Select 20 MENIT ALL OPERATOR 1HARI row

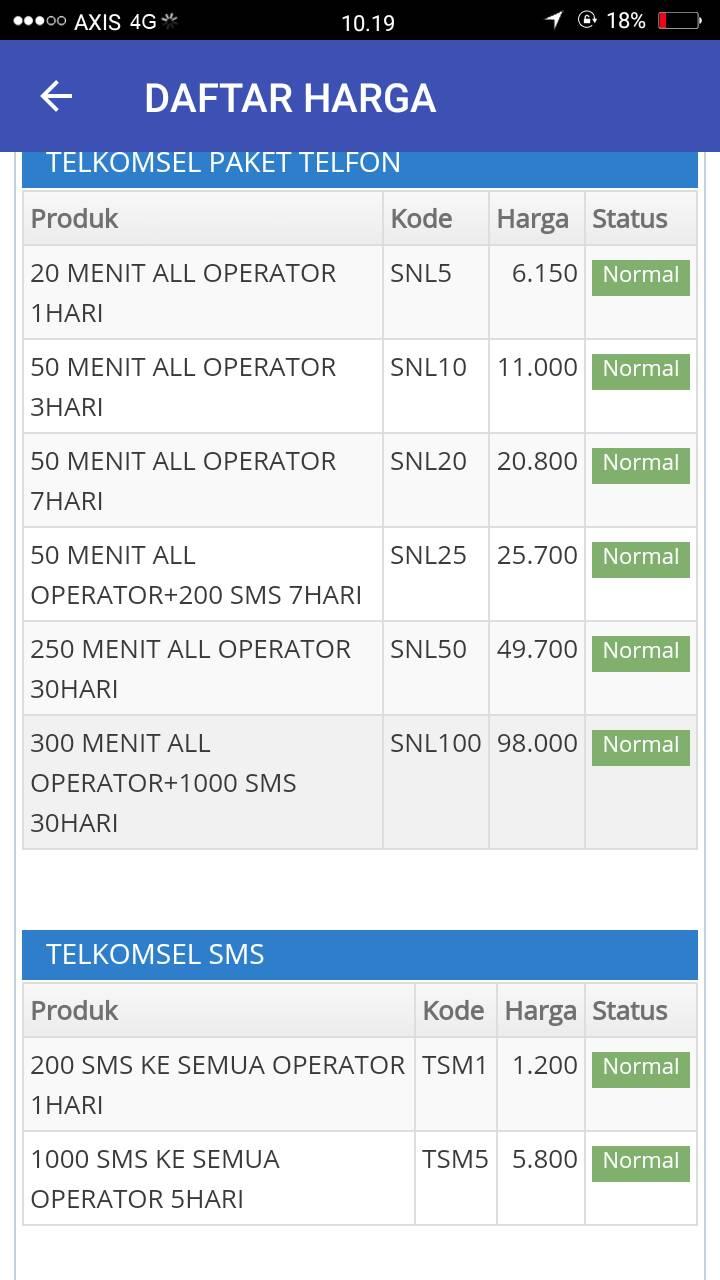pos(360,292)
